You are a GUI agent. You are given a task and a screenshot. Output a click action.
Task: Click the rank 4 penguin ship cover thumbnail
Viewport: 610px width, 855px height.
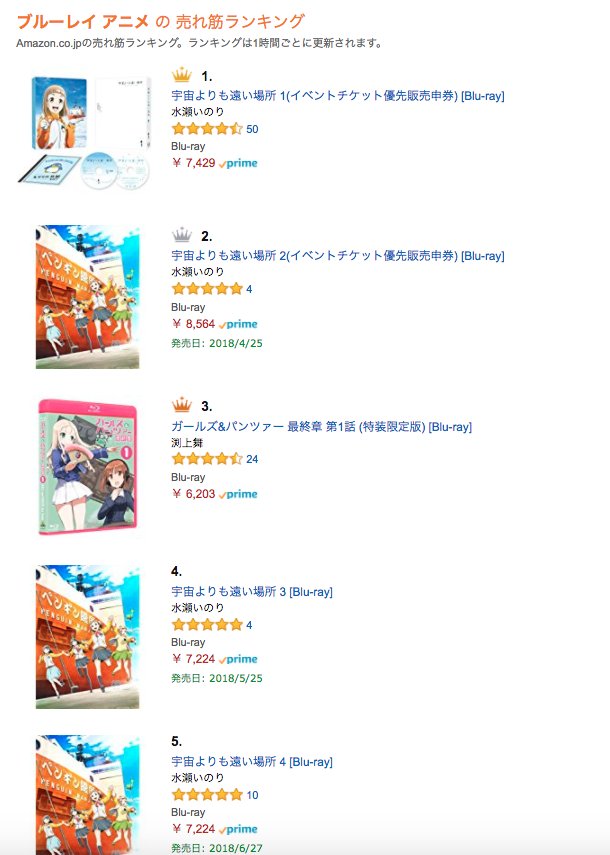click(x=87, y=637)
